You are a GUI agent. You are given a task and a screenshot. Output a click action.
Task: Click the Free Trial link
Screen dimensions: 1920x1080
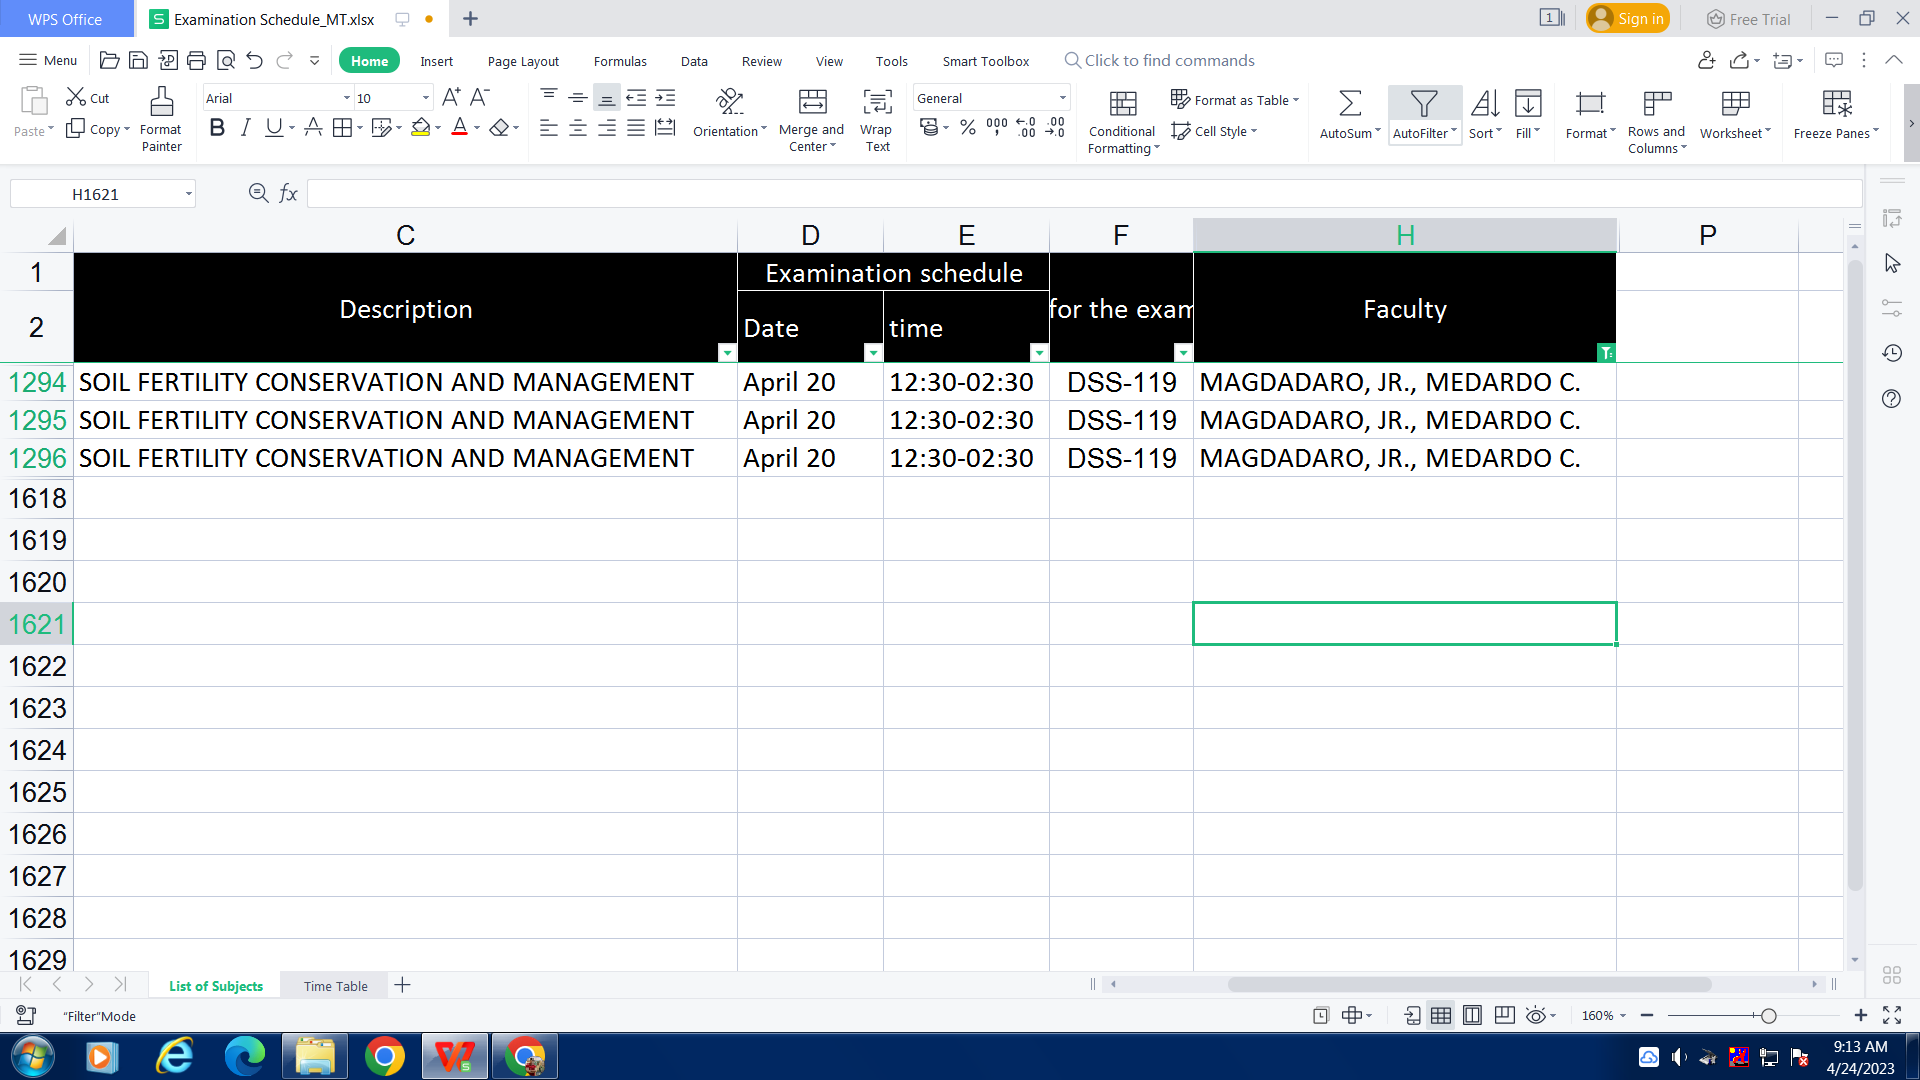click(x=1748, y=19)
